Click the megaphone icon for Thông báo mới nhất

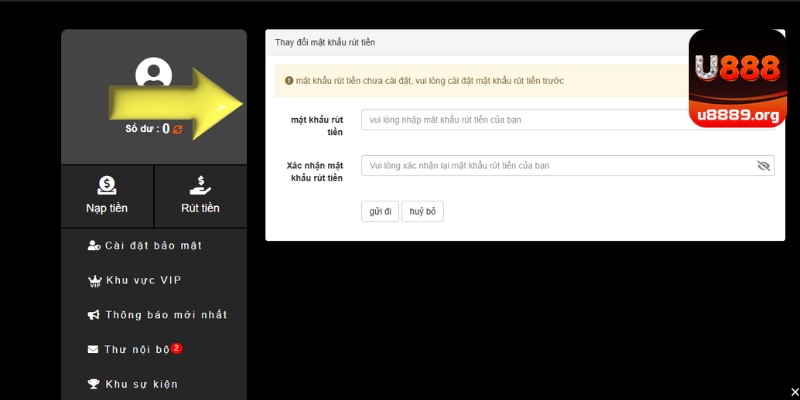click(94, 315)
